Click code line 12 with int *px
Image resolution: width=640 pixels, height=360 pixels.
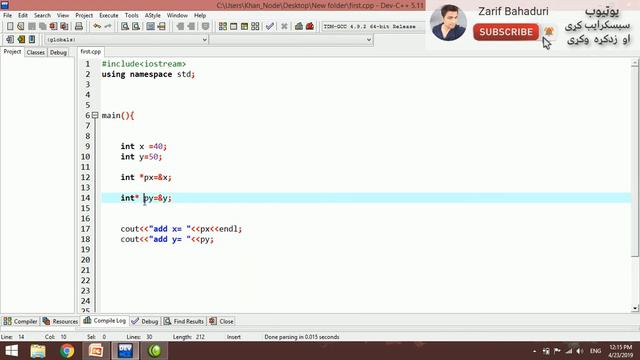pos(146,177)
